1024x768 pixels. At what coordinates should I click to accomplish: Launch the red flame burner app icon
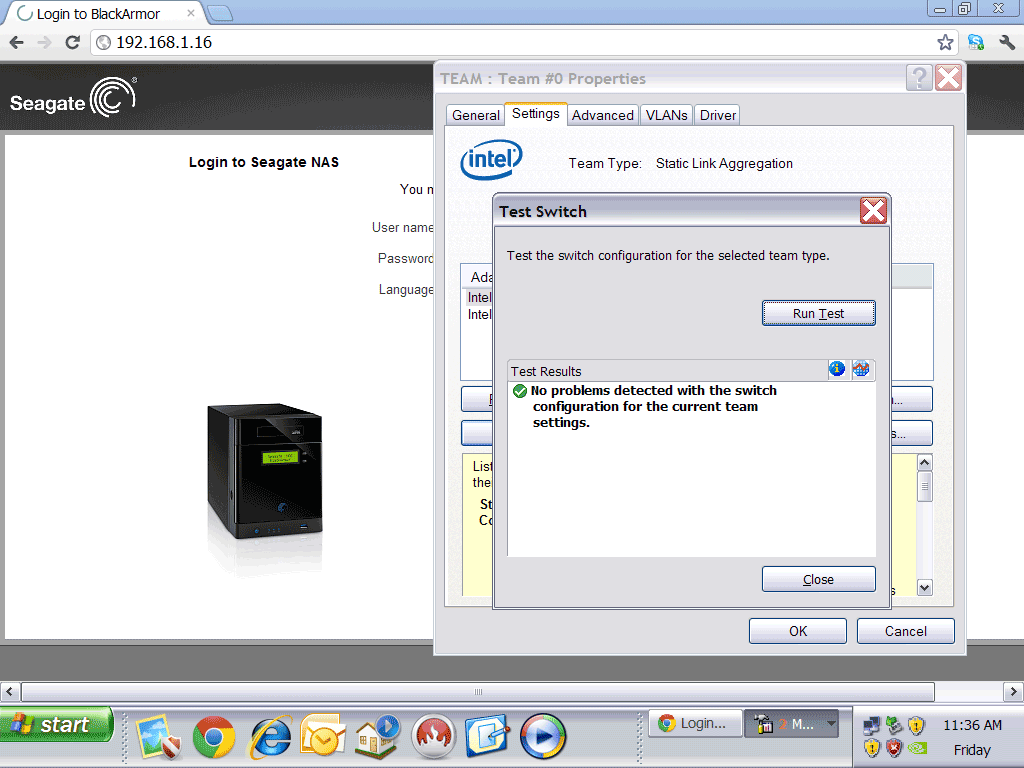pos(433,737)
